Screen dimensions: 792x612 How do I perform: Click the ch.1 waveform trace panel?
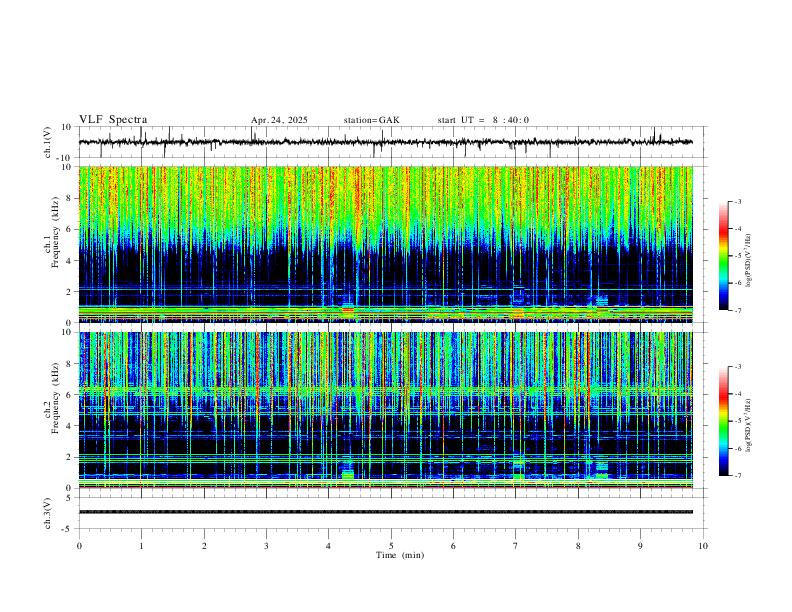[391, 142]
